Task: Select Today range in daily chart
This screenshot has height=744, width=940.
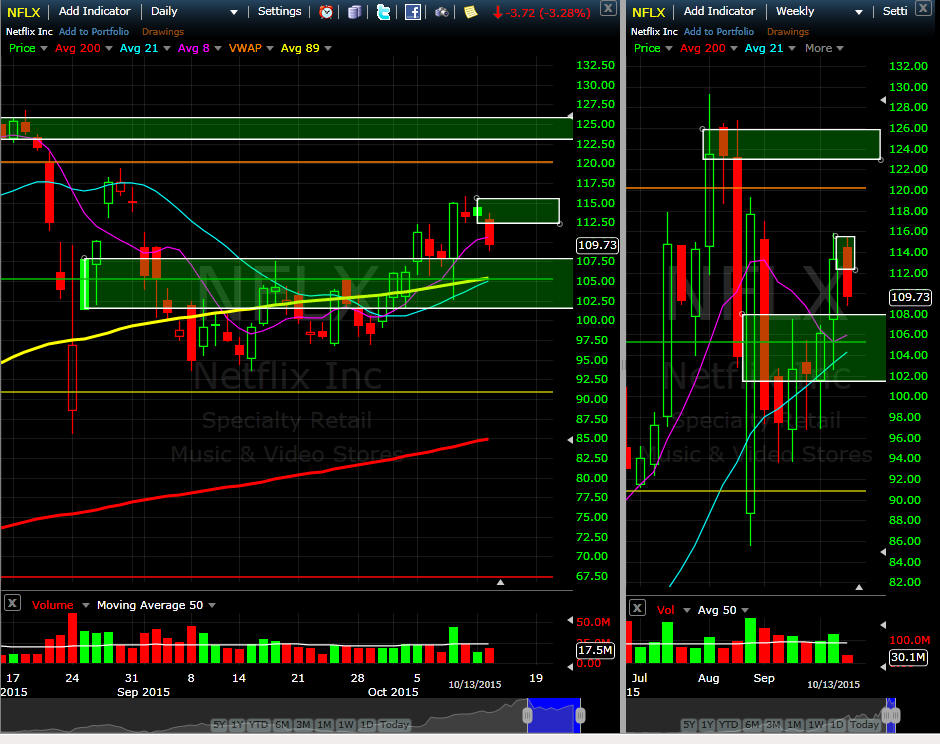Action: [394, 725]
